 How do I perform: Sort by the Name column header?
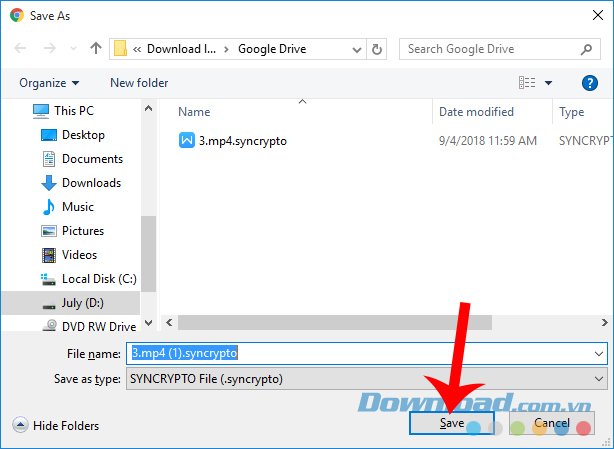click(194, 112)
